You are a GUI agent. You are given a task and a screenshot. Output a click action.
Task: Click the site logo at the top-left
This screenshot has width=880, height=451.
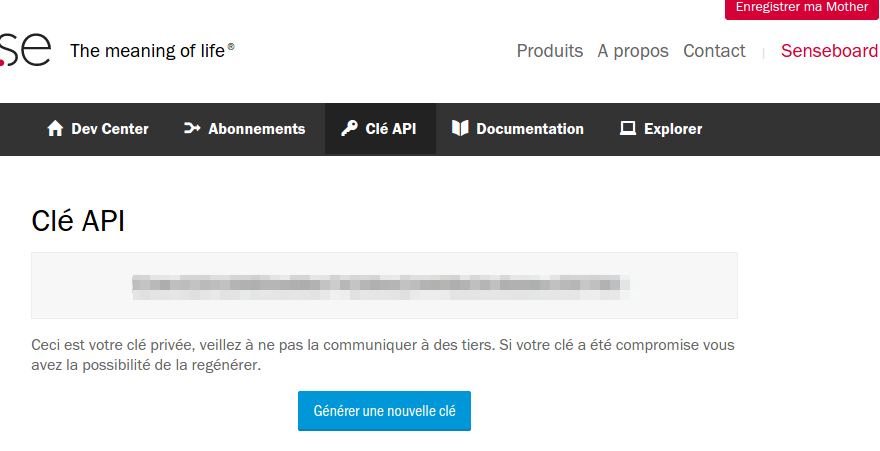click(24, 50)
